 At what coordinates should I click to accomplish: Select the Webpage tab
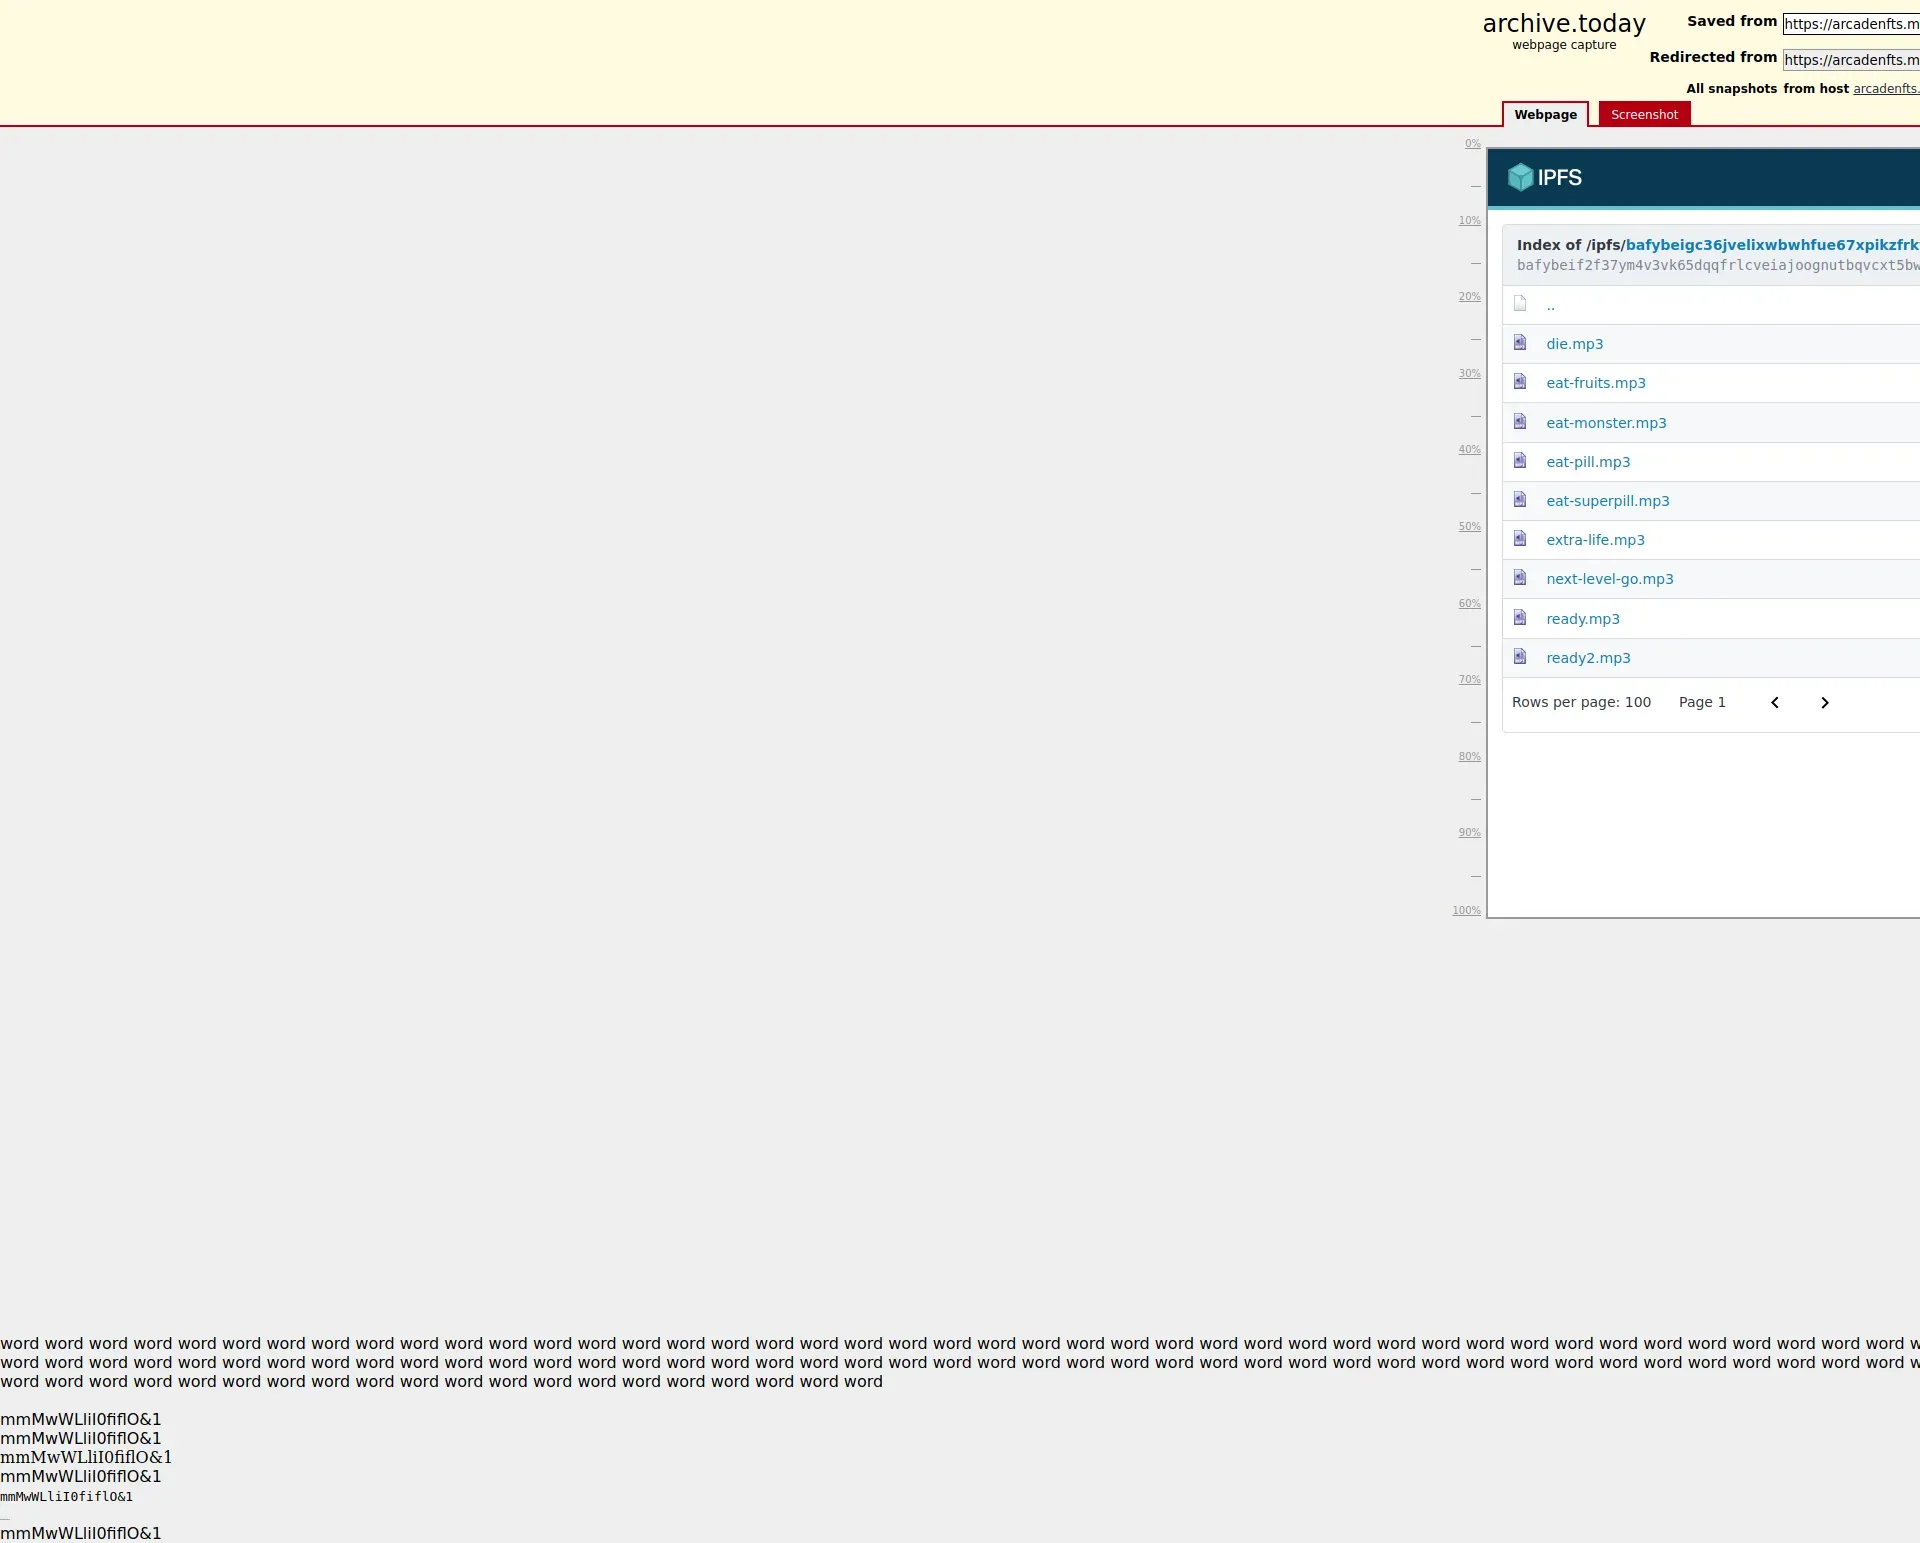coord(1545,115)
